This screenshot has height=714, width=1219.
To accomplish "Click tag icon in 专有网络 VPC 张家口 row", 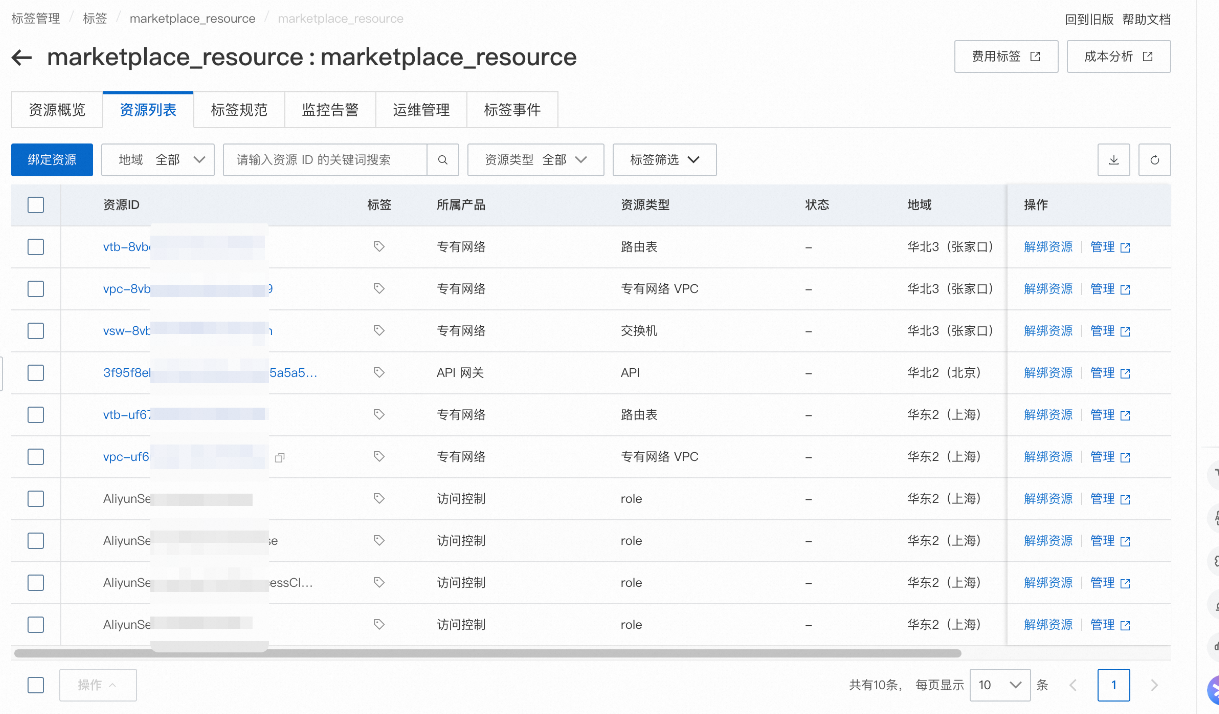I will pos(379,289).
